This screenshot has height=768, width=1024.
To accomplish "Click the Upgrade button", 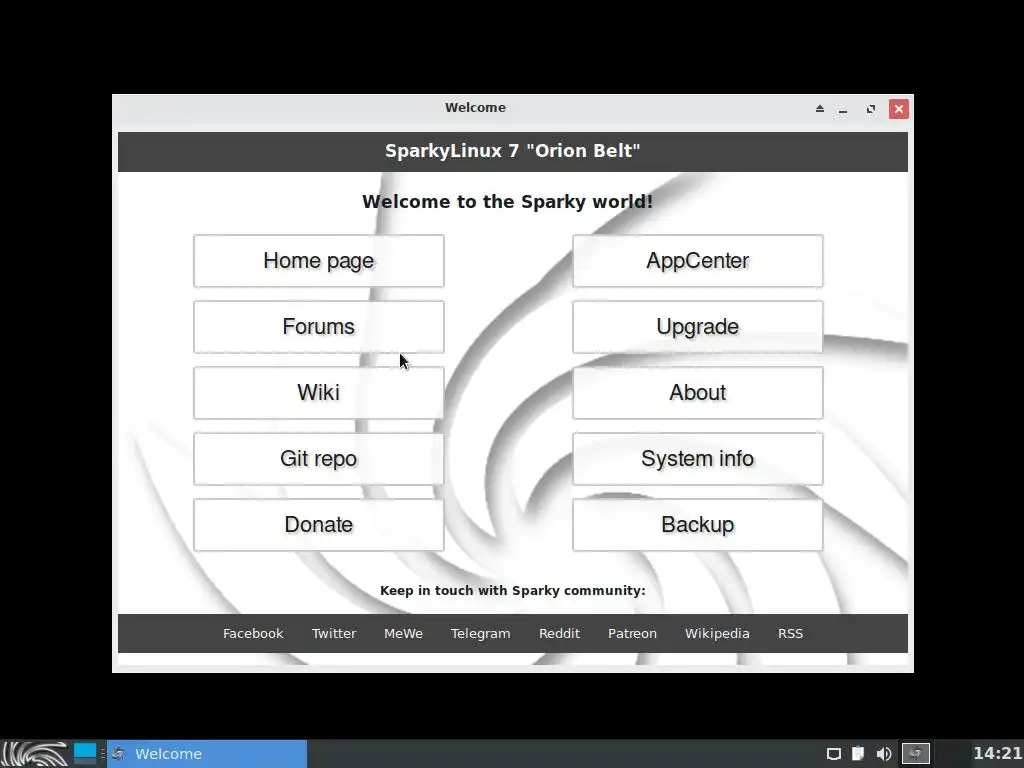I will (697, 327).
